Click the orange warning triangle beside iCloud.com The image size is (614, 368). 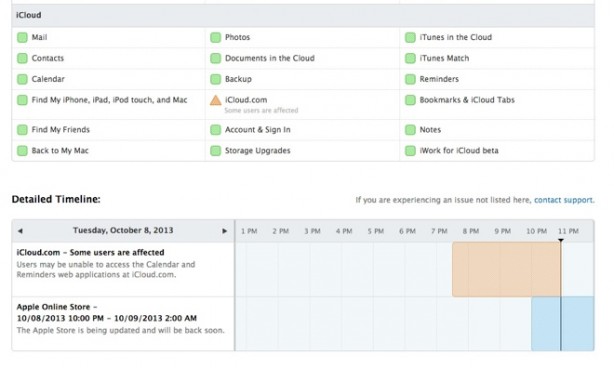pos(215,101)
